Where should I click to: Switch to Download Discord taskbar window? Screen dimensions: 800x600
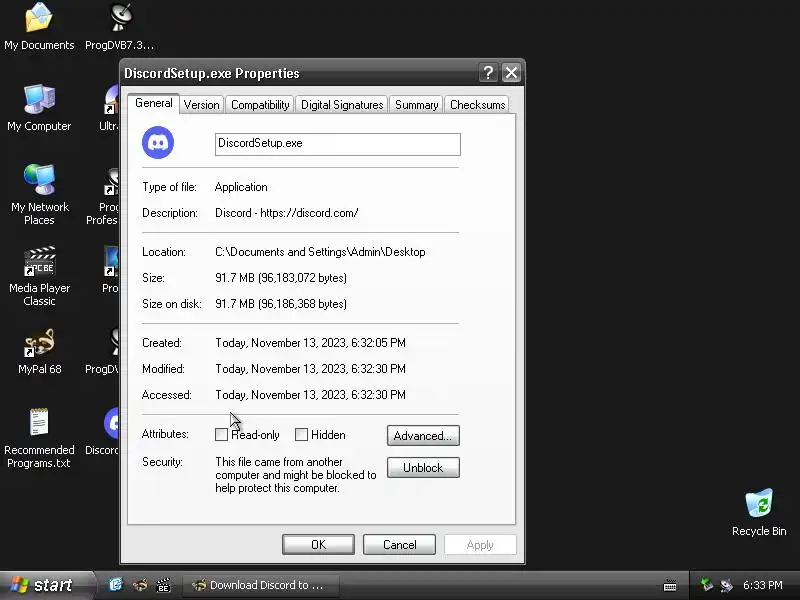tap(261, 585)
